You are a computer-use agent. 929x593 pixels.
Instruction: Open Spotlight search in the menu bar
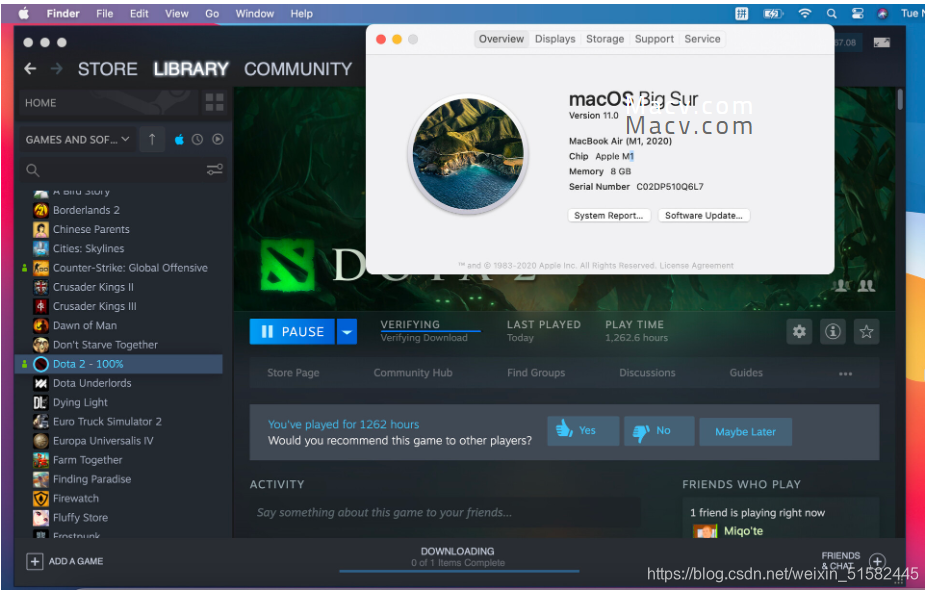pyautogui.click(x=832, y=14)
